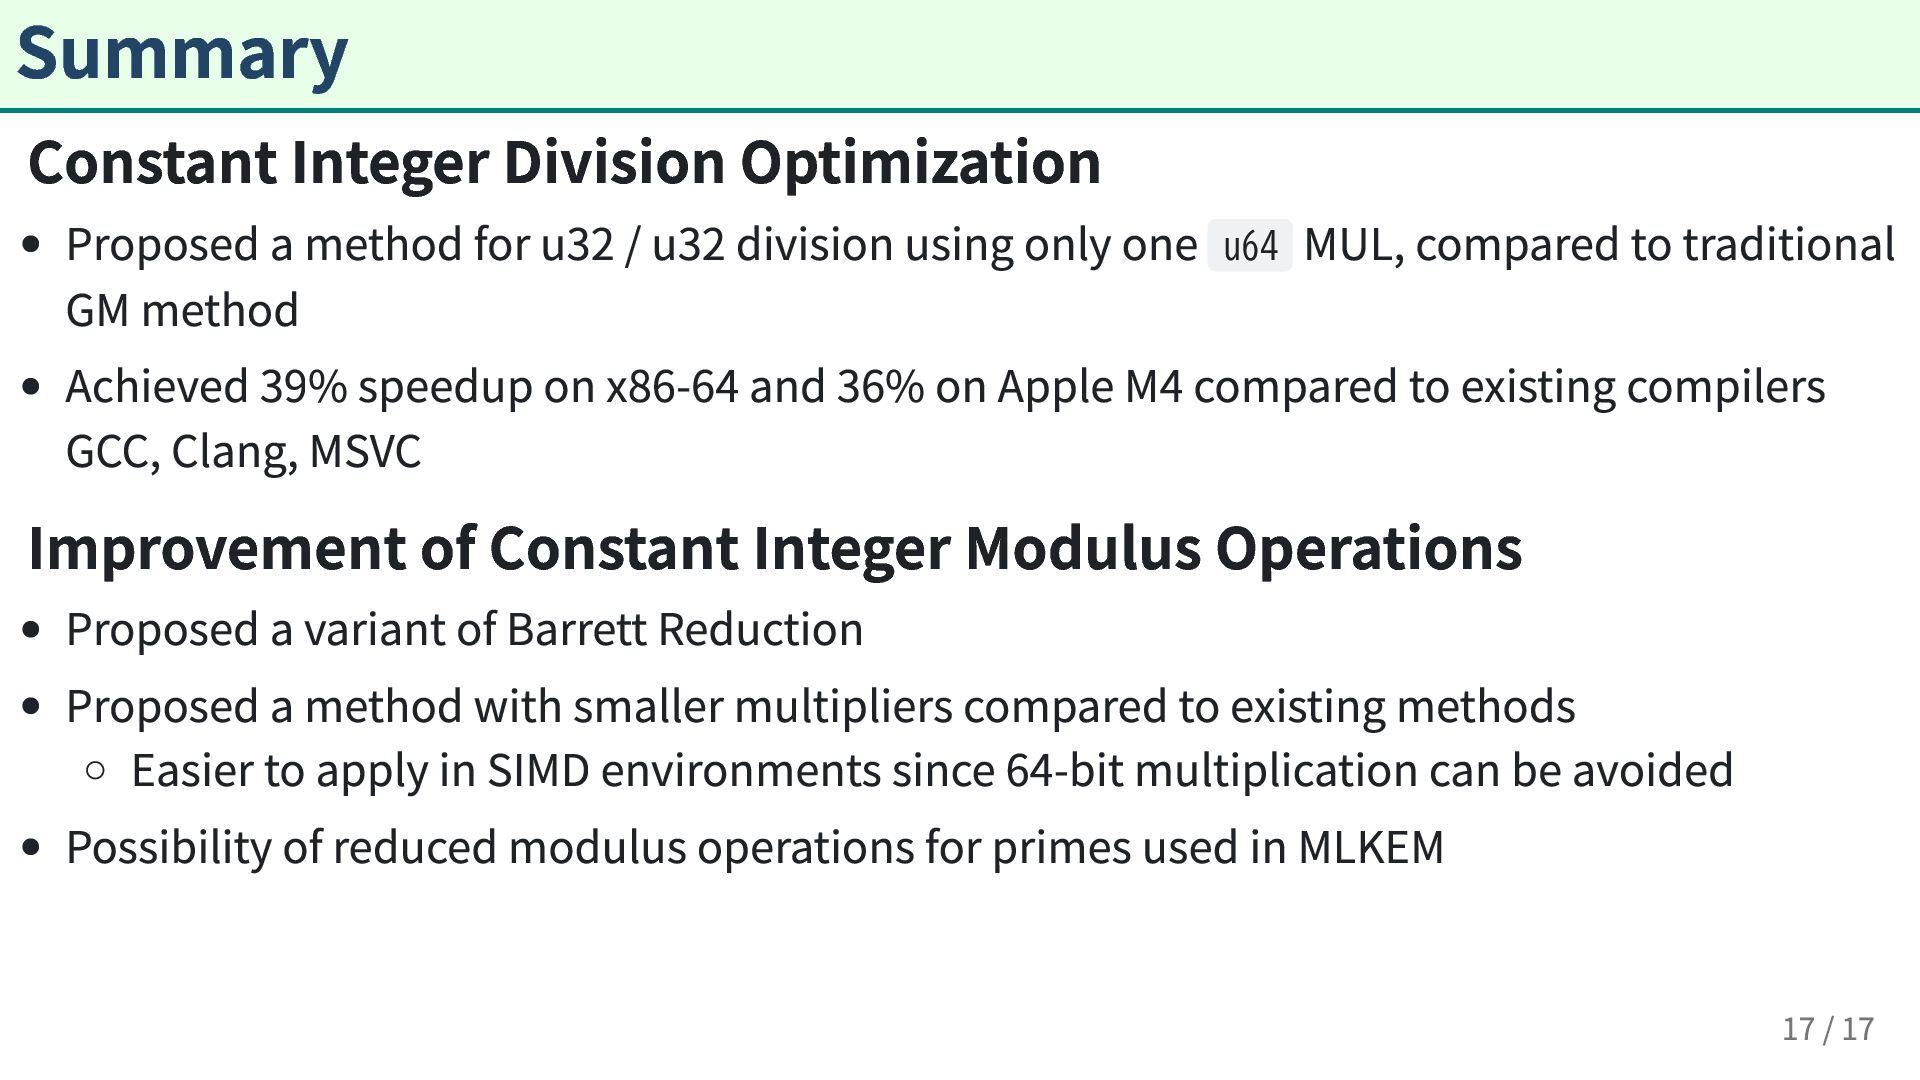This screenshot has height=1080, width=1920.
Task: Click the 'GCC, Clang, MSVC' text
Action: click(243, 452)
